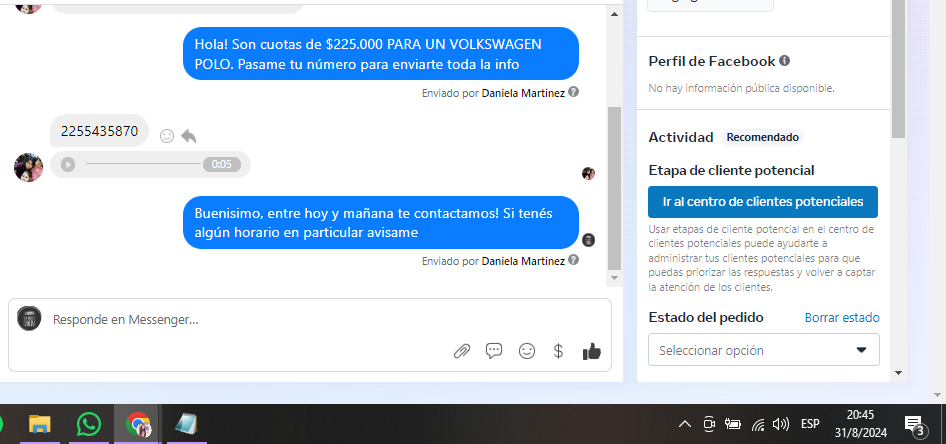
Task: Click small page badge beside last message
Action: (588, 239)
